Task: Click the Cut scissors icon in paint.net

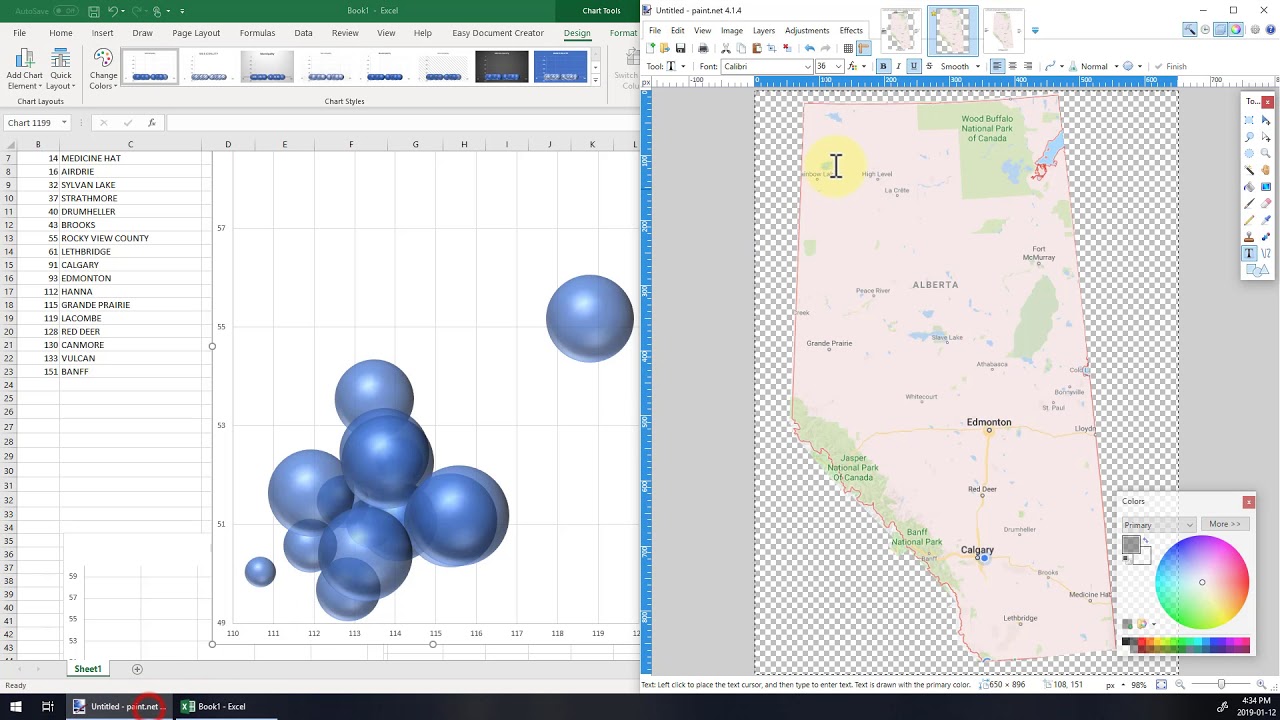Action: coord(726,48)
